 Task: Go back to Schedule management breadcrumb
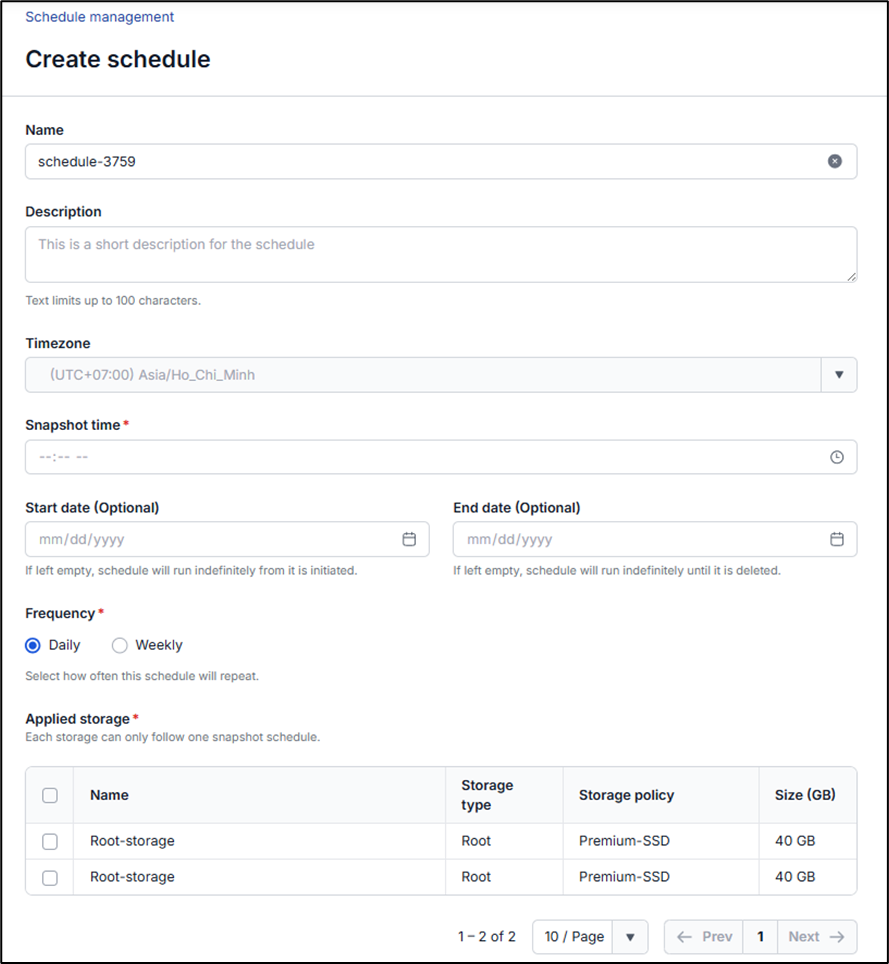pyautogui.click(x=99, y=17)
